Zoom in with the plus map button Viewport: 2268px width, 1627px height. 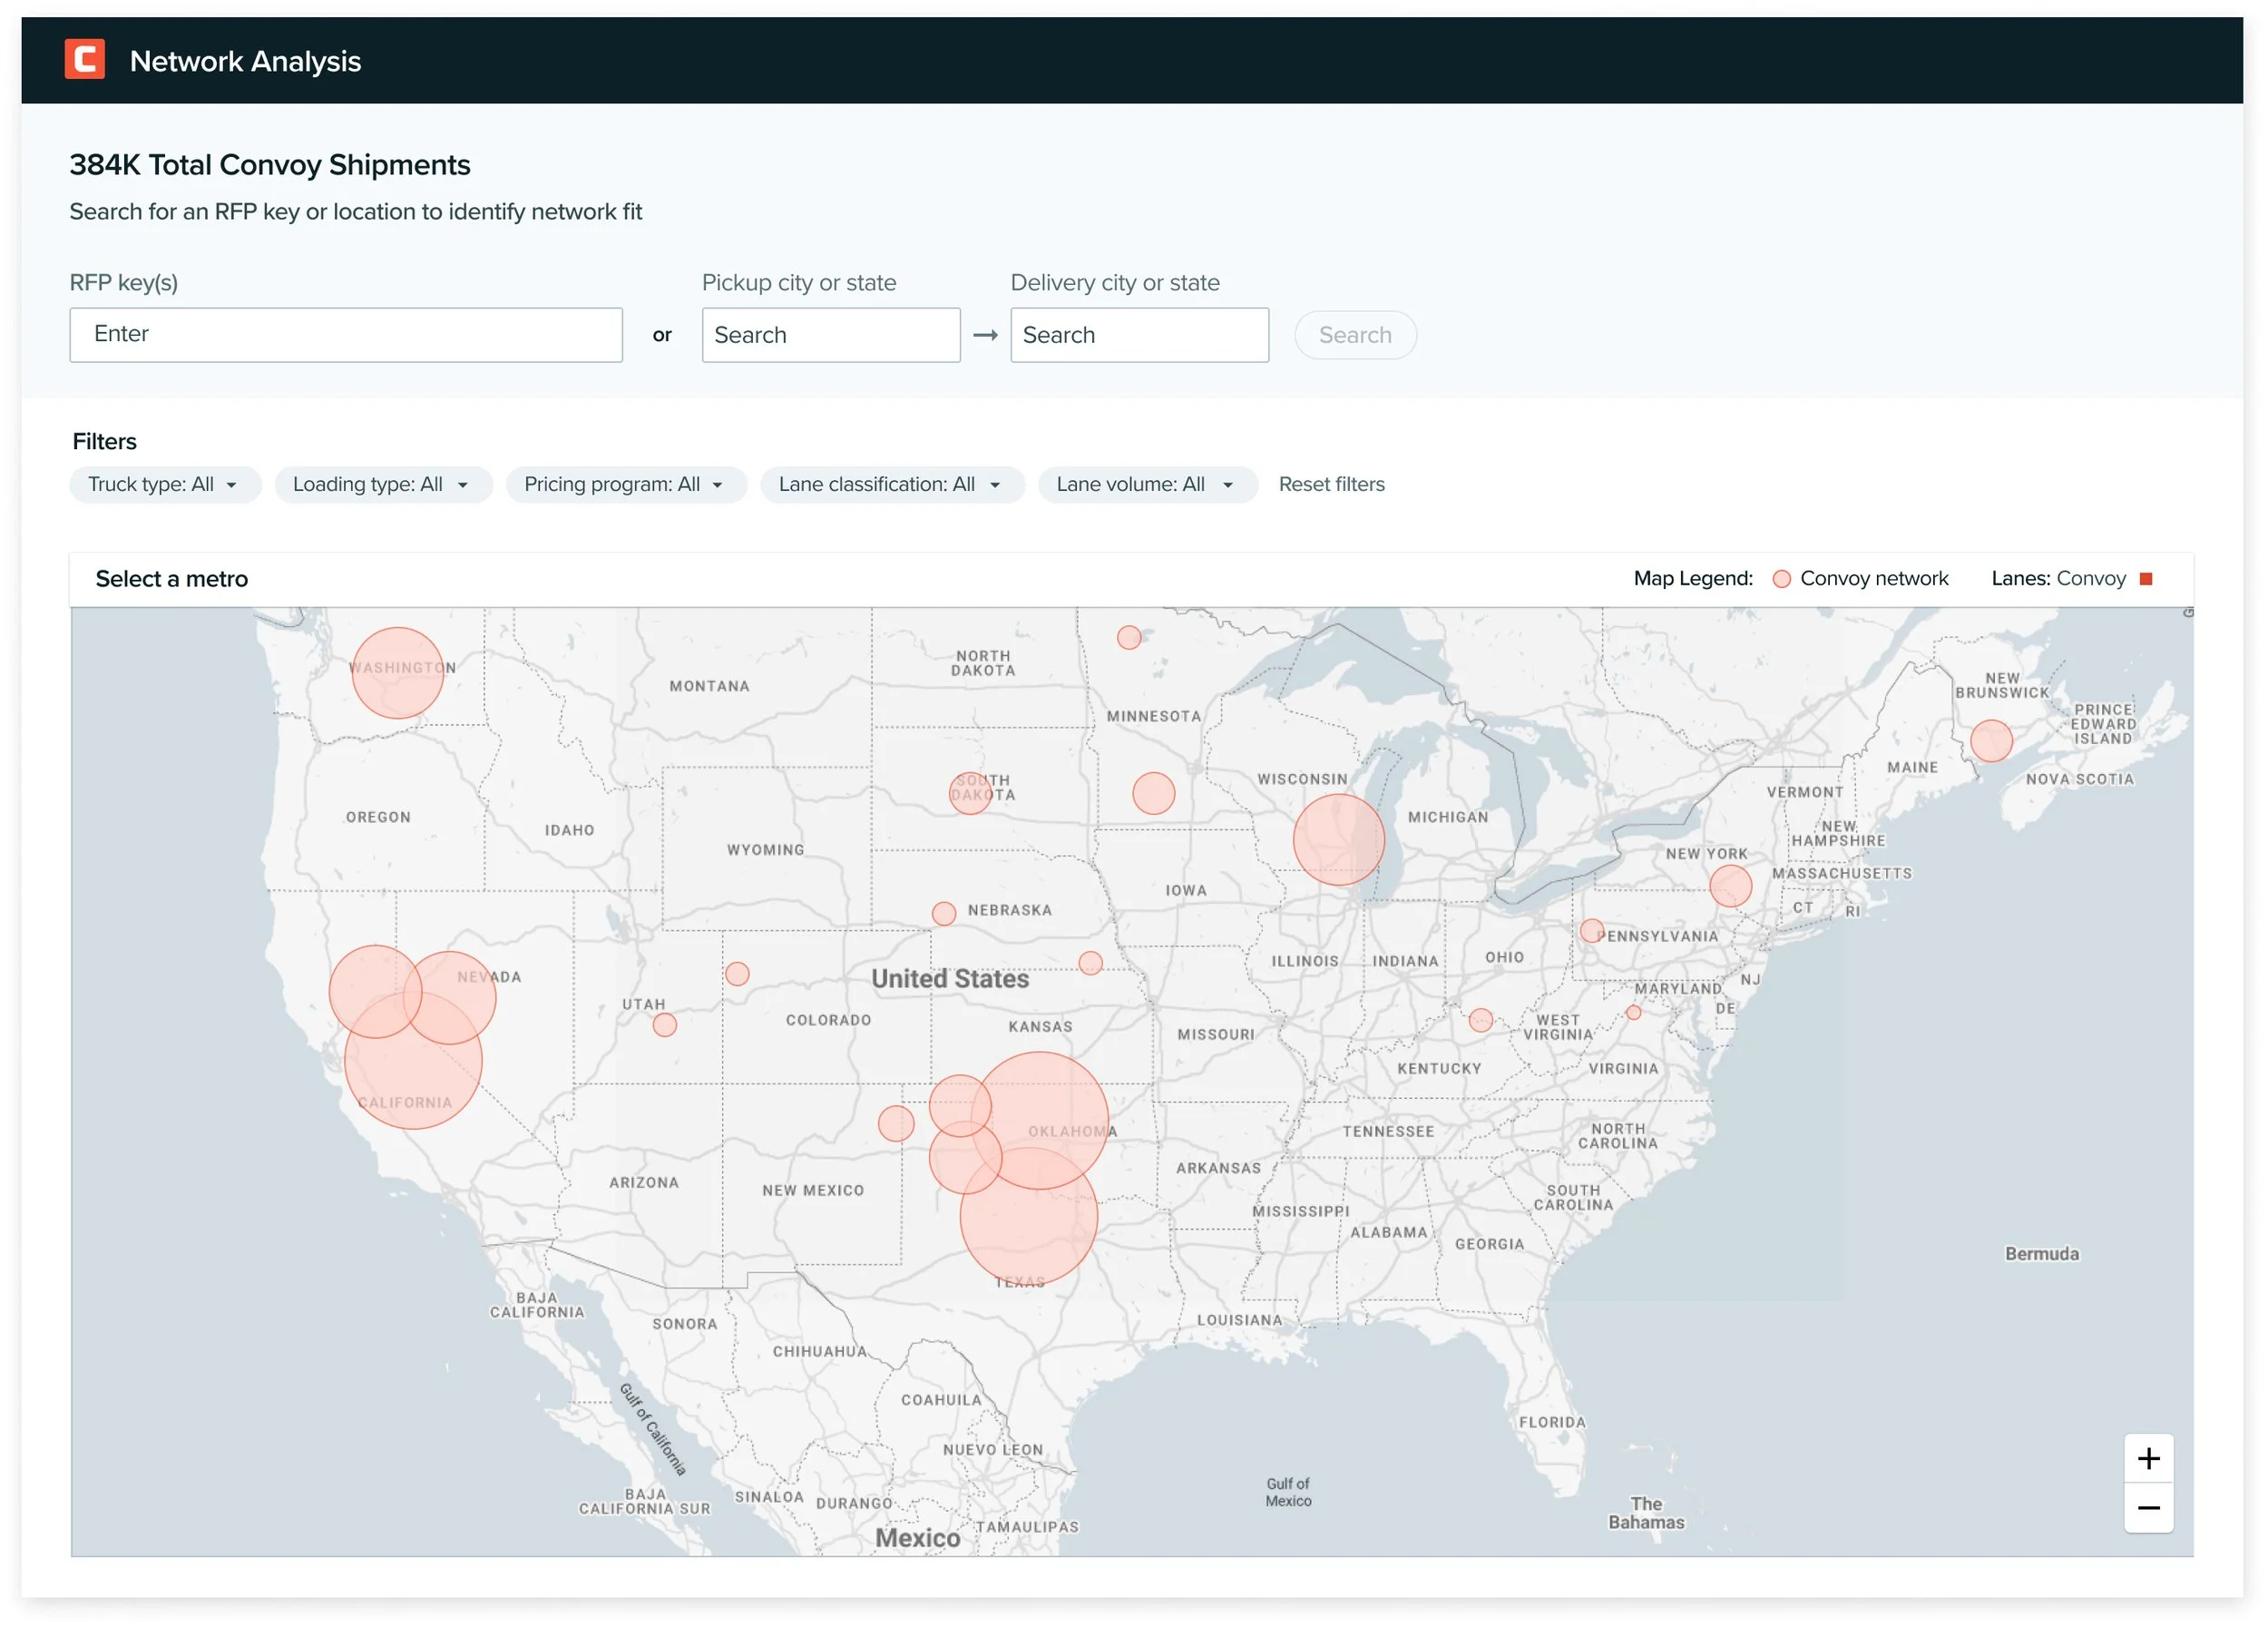tap(2147, 1458)
